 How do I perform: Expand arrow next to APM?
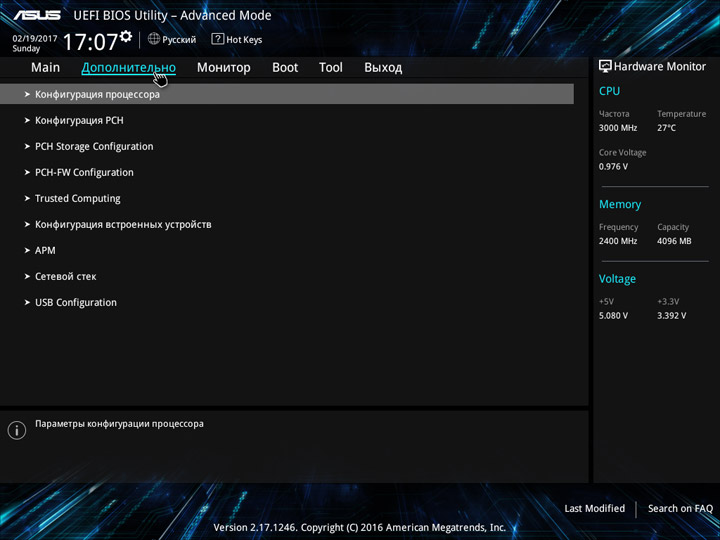[27, 251]
